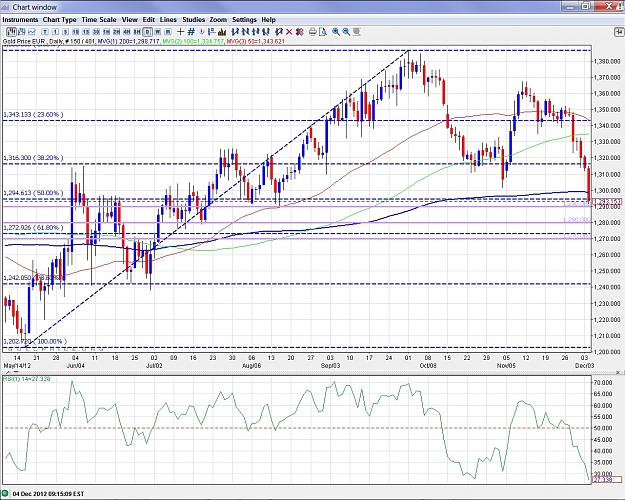Switch to 4H time scale
This screenshot has width=625, height=500.
(x=127, y=32)
